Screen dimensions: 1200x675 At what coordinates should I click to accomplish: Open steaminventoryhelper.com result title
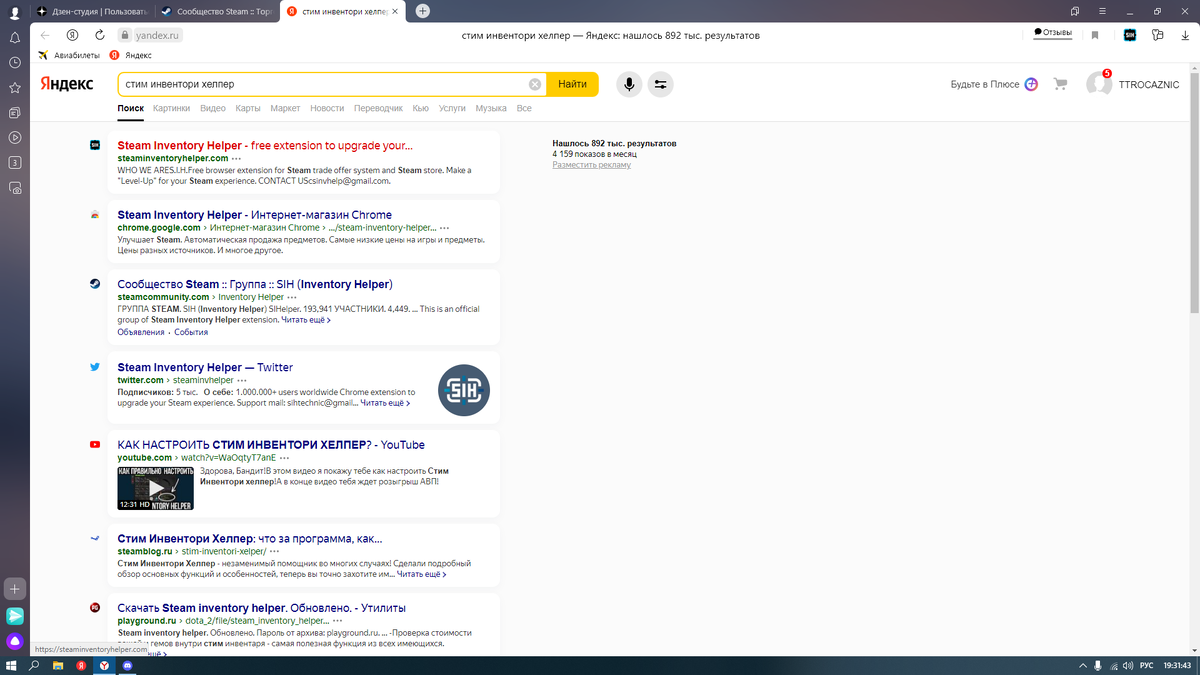[265, 145]
